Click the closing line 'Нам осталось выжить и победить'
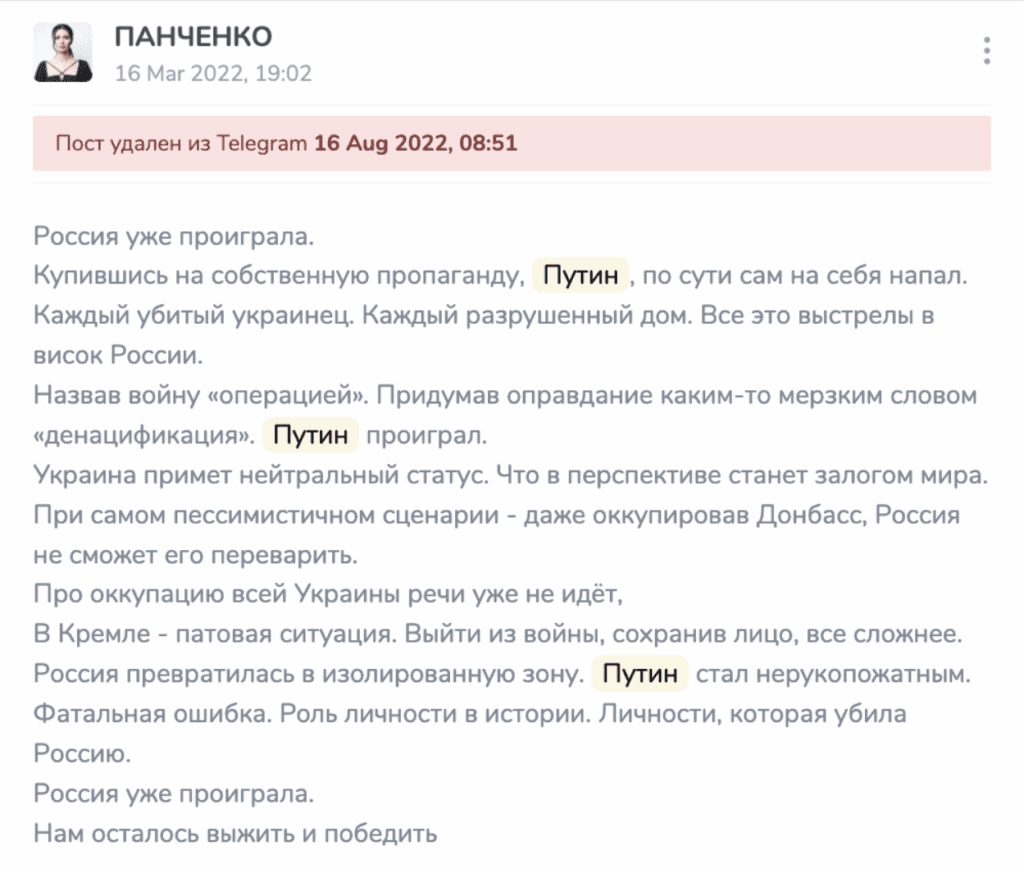 point(236,832)
